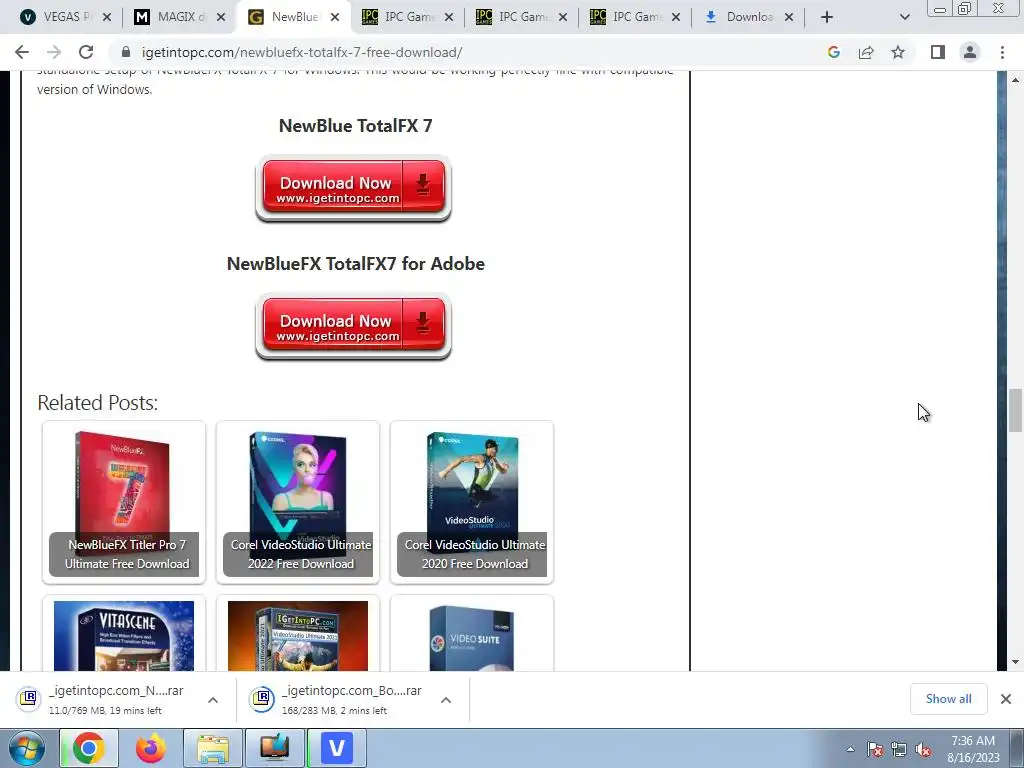Open the taskbar clock and date
The height and width of the screenshot is (768, 1024).
tap(973, 749)
